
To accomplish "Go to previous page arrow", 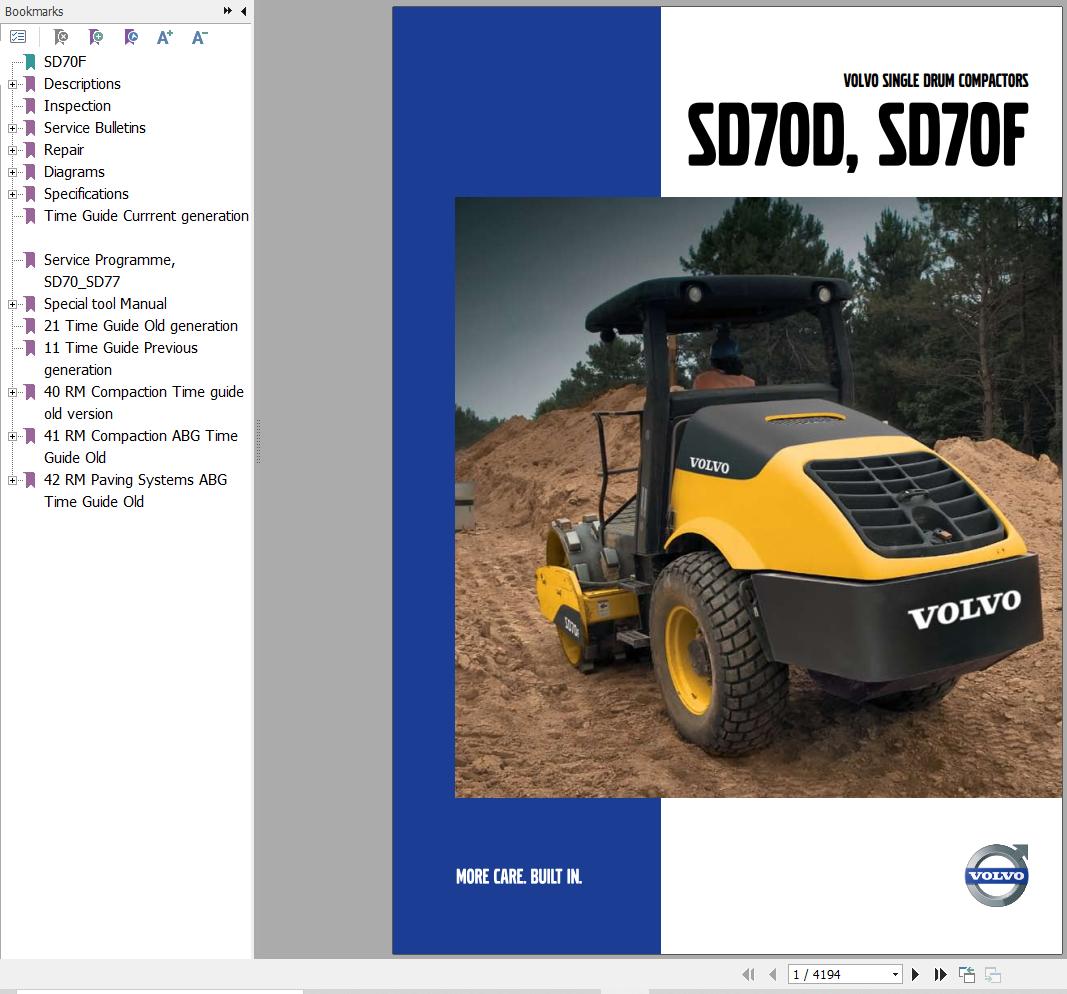I will [772, 974].
